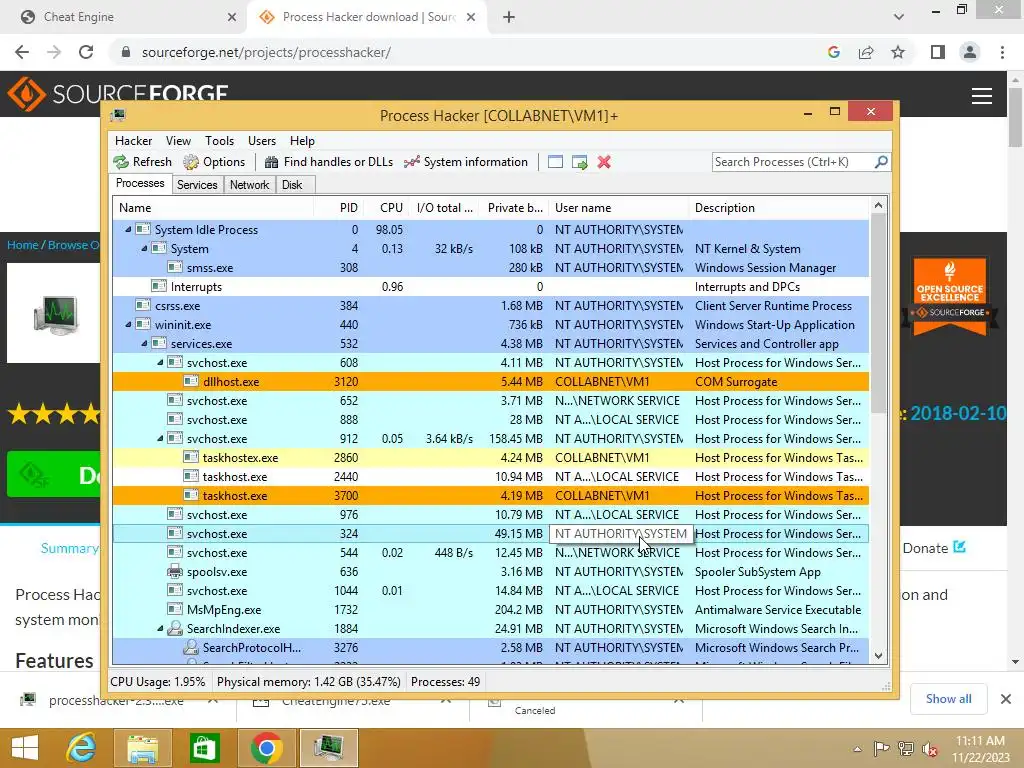Reload the browser page
1024x768 pixels.
[86, 52]
